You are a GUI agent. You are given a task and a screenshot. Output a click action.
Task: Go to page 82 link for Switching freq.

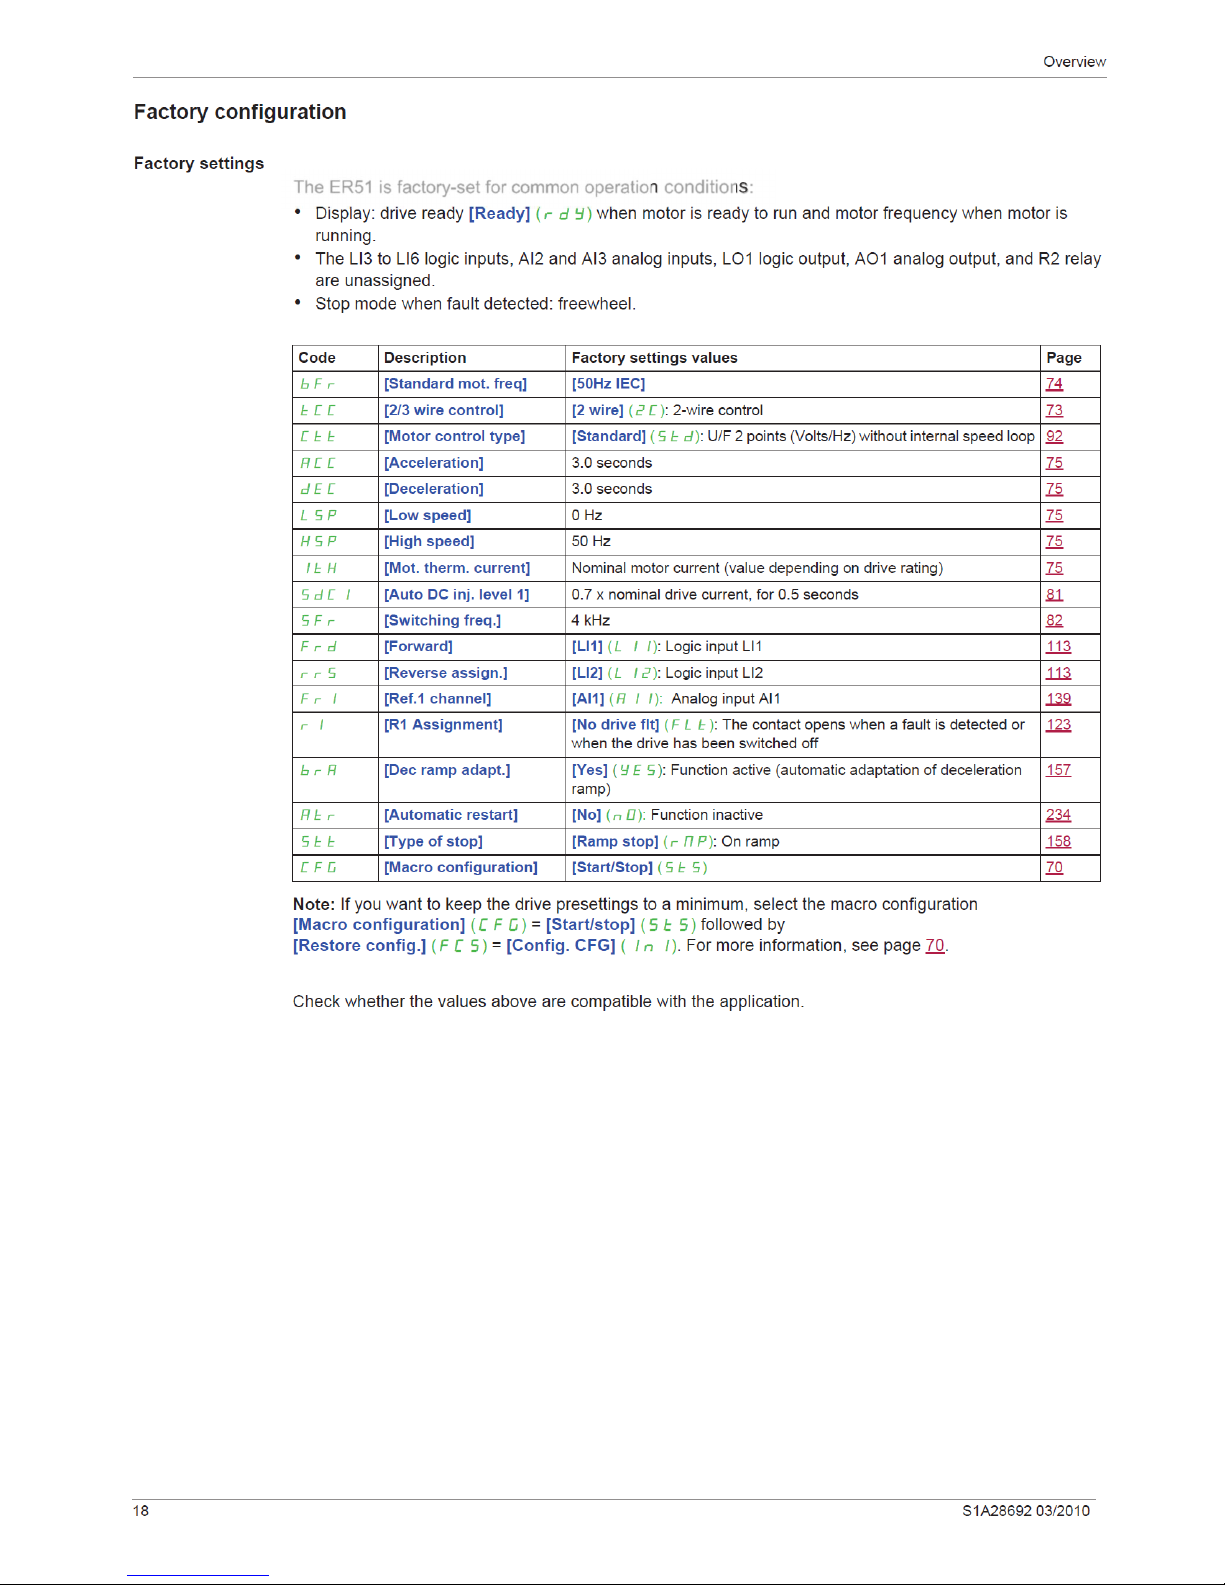click(1054, 620)
